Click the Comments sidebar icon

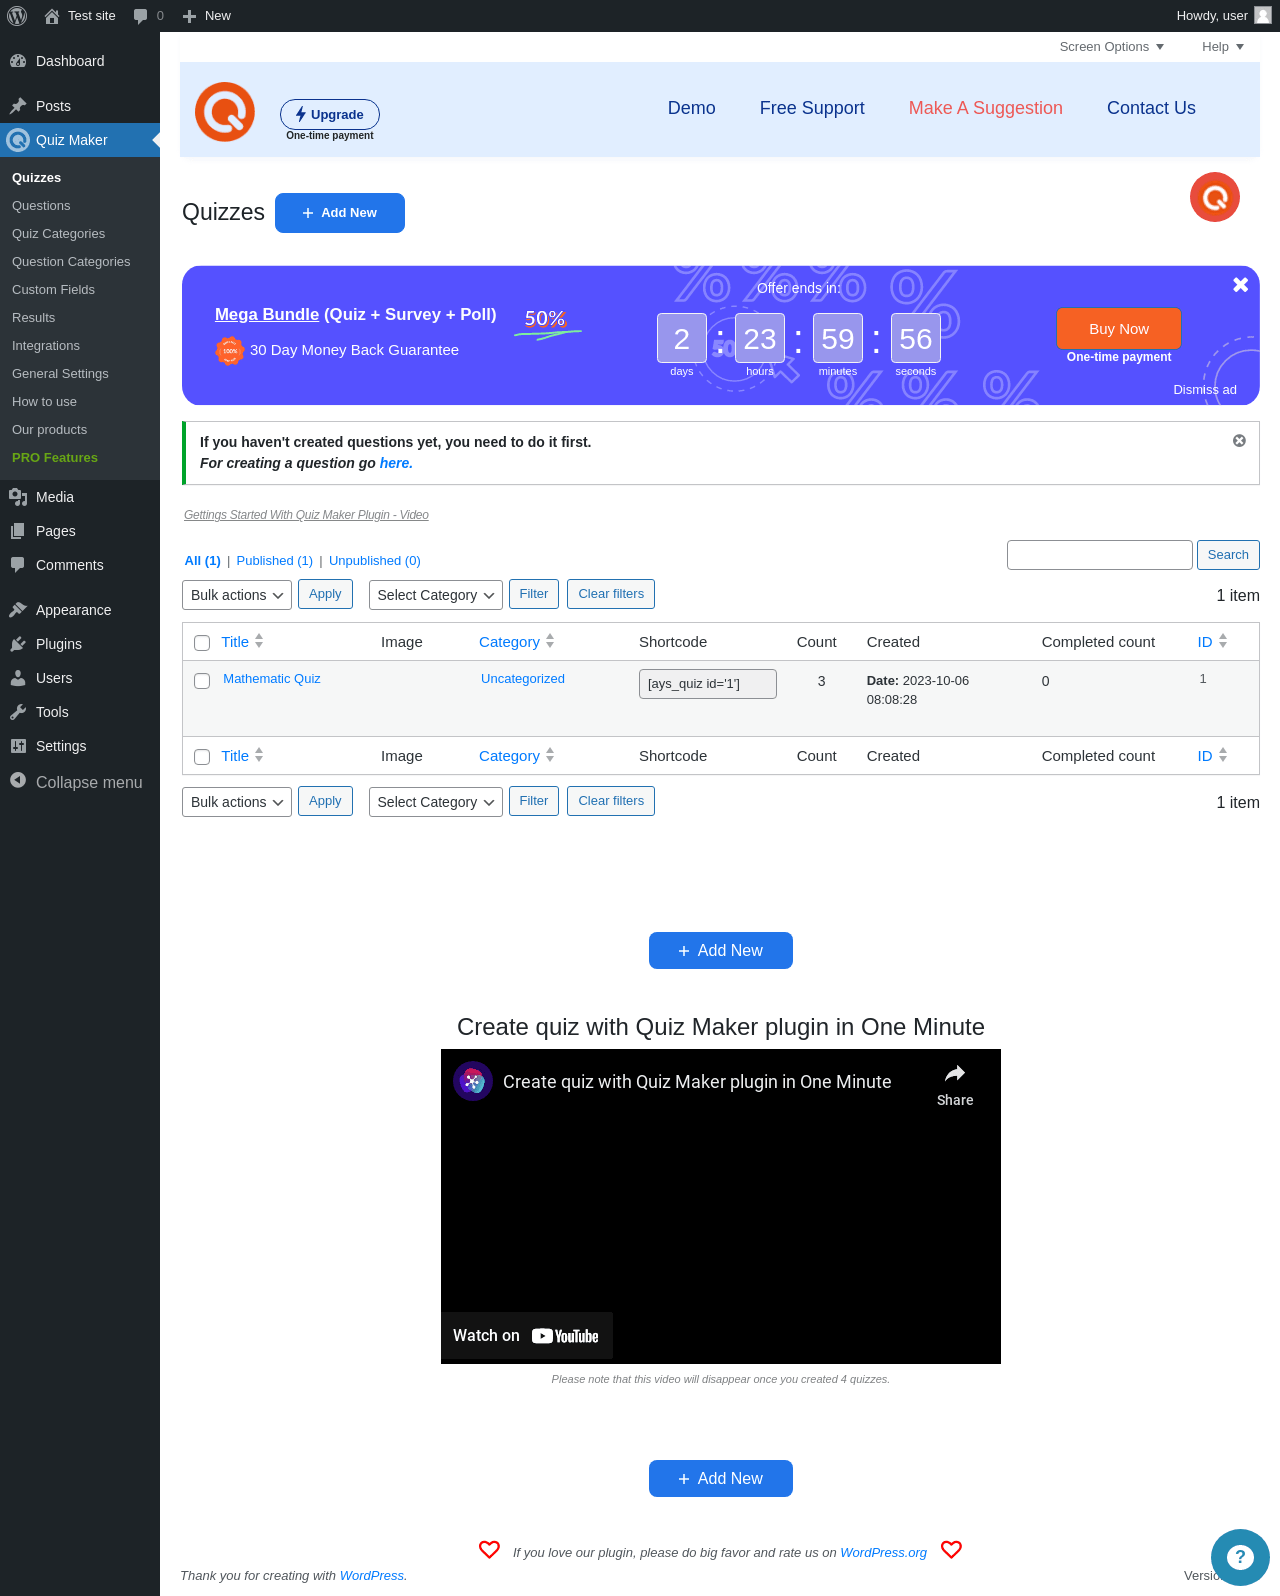[18, 565]
